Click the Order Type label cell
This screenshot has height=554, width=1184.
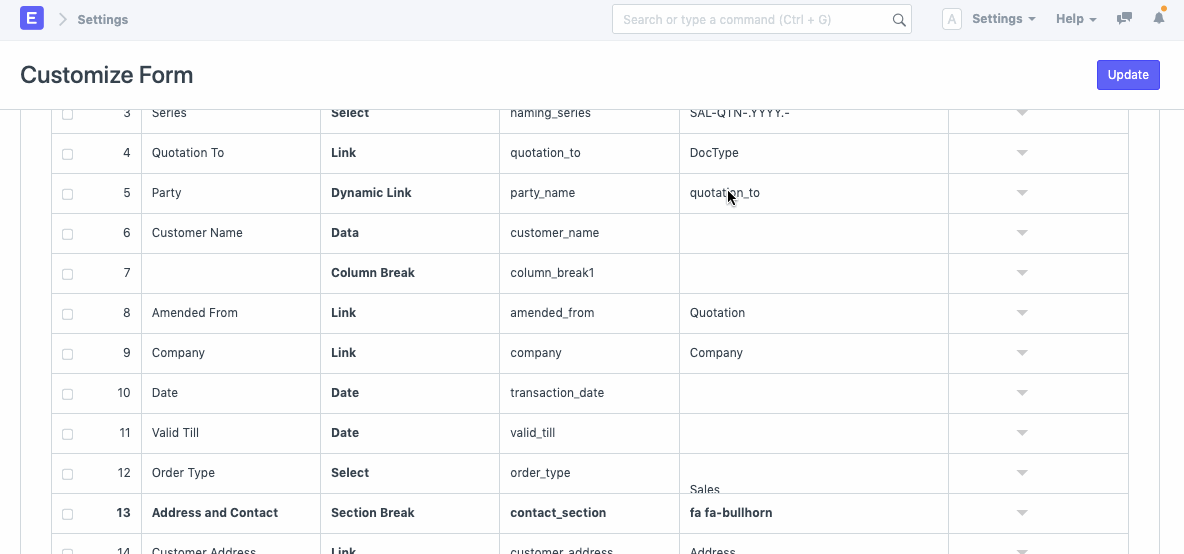point(230,473)
